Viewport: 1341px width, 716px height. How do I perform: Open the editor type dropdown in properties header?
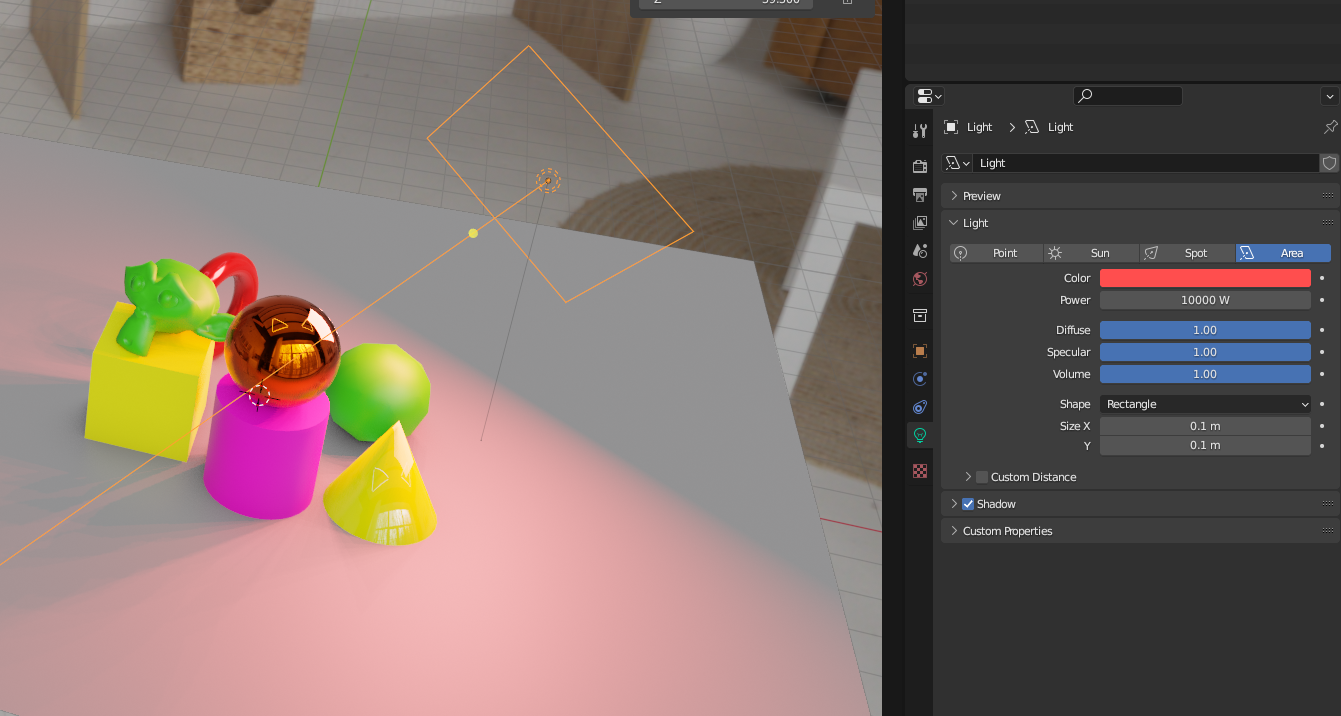[x=929, y=96]
